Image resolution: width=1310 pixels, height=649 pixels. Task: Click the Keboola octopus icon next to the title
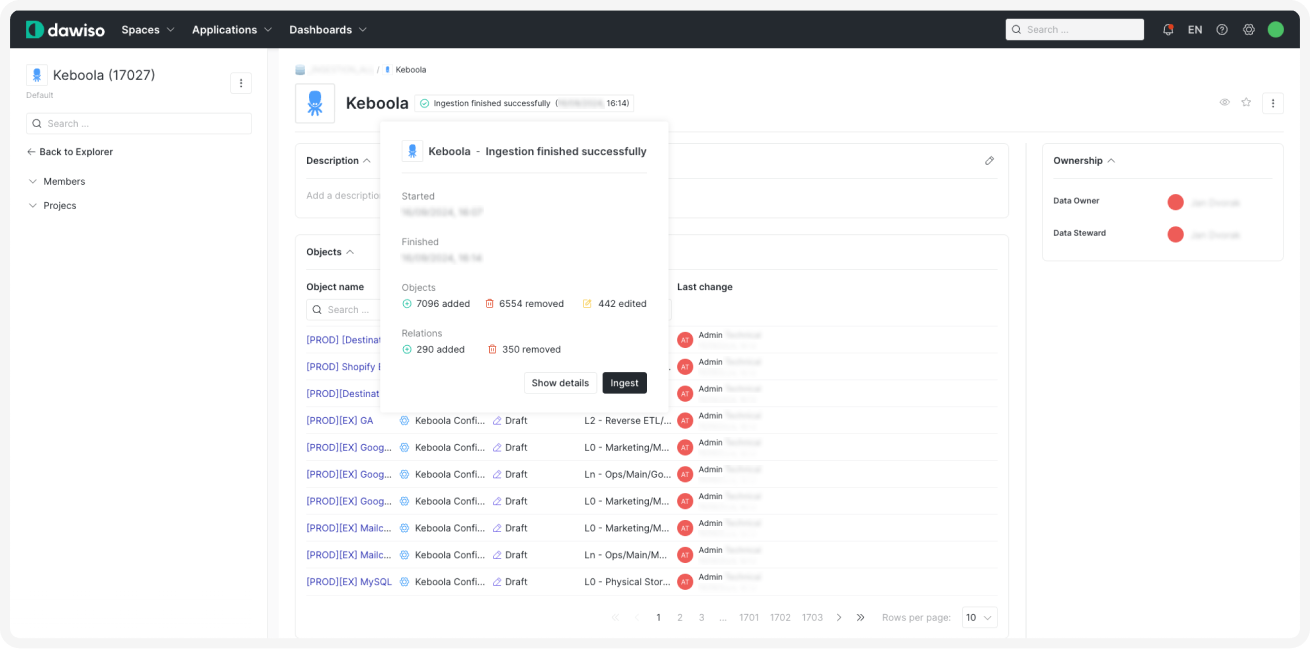pos(315,102)
